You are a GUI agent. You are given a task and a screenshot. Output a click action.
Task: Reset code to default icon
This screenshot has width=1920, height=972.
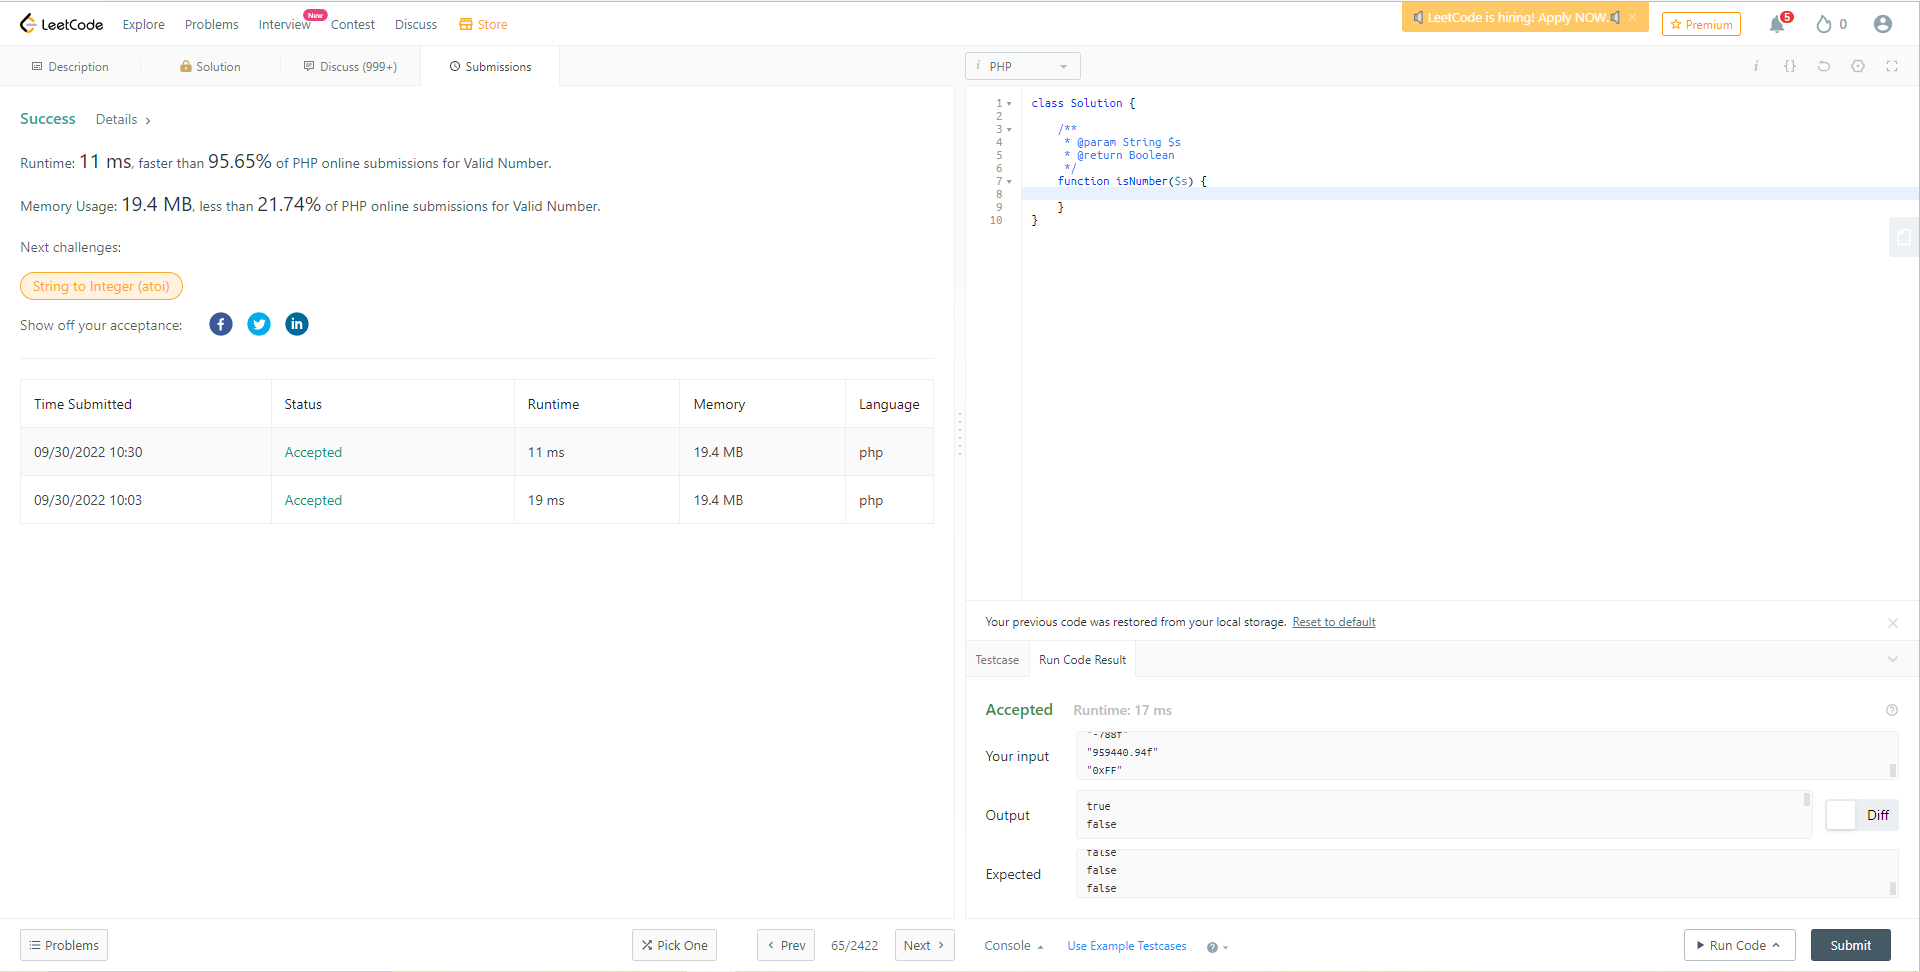[x=1824, y=66]
